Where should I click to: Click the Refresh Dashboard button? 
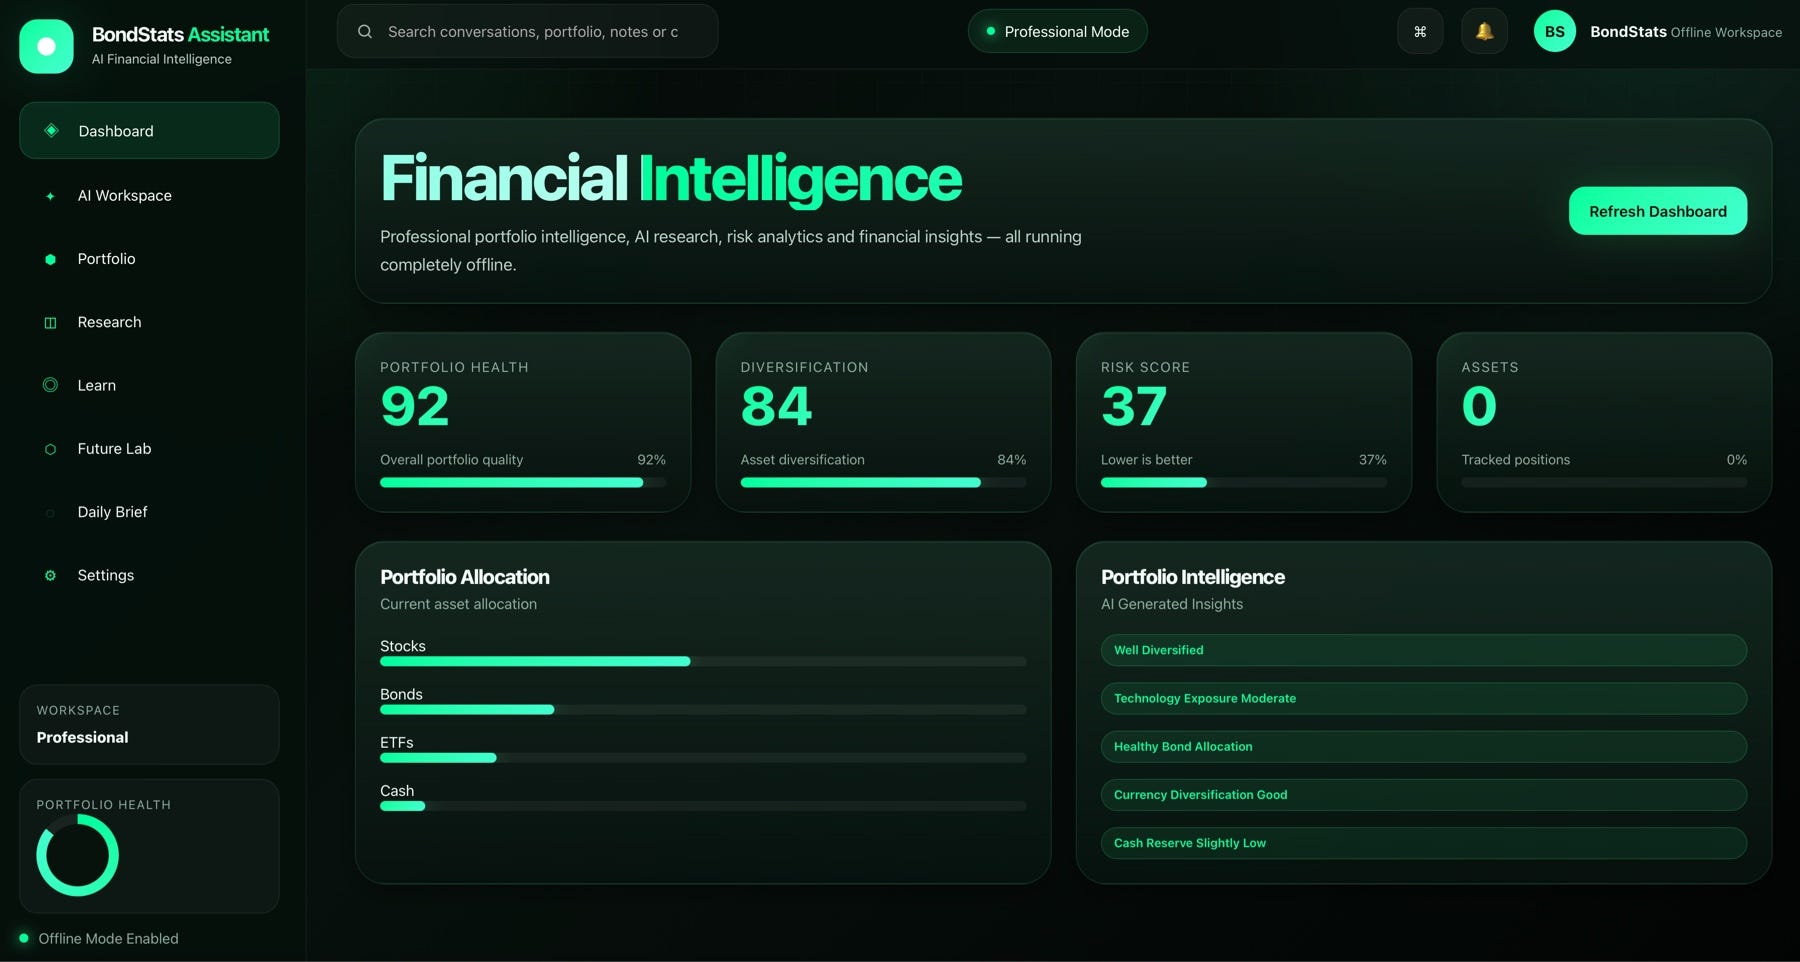point(1658,211)
